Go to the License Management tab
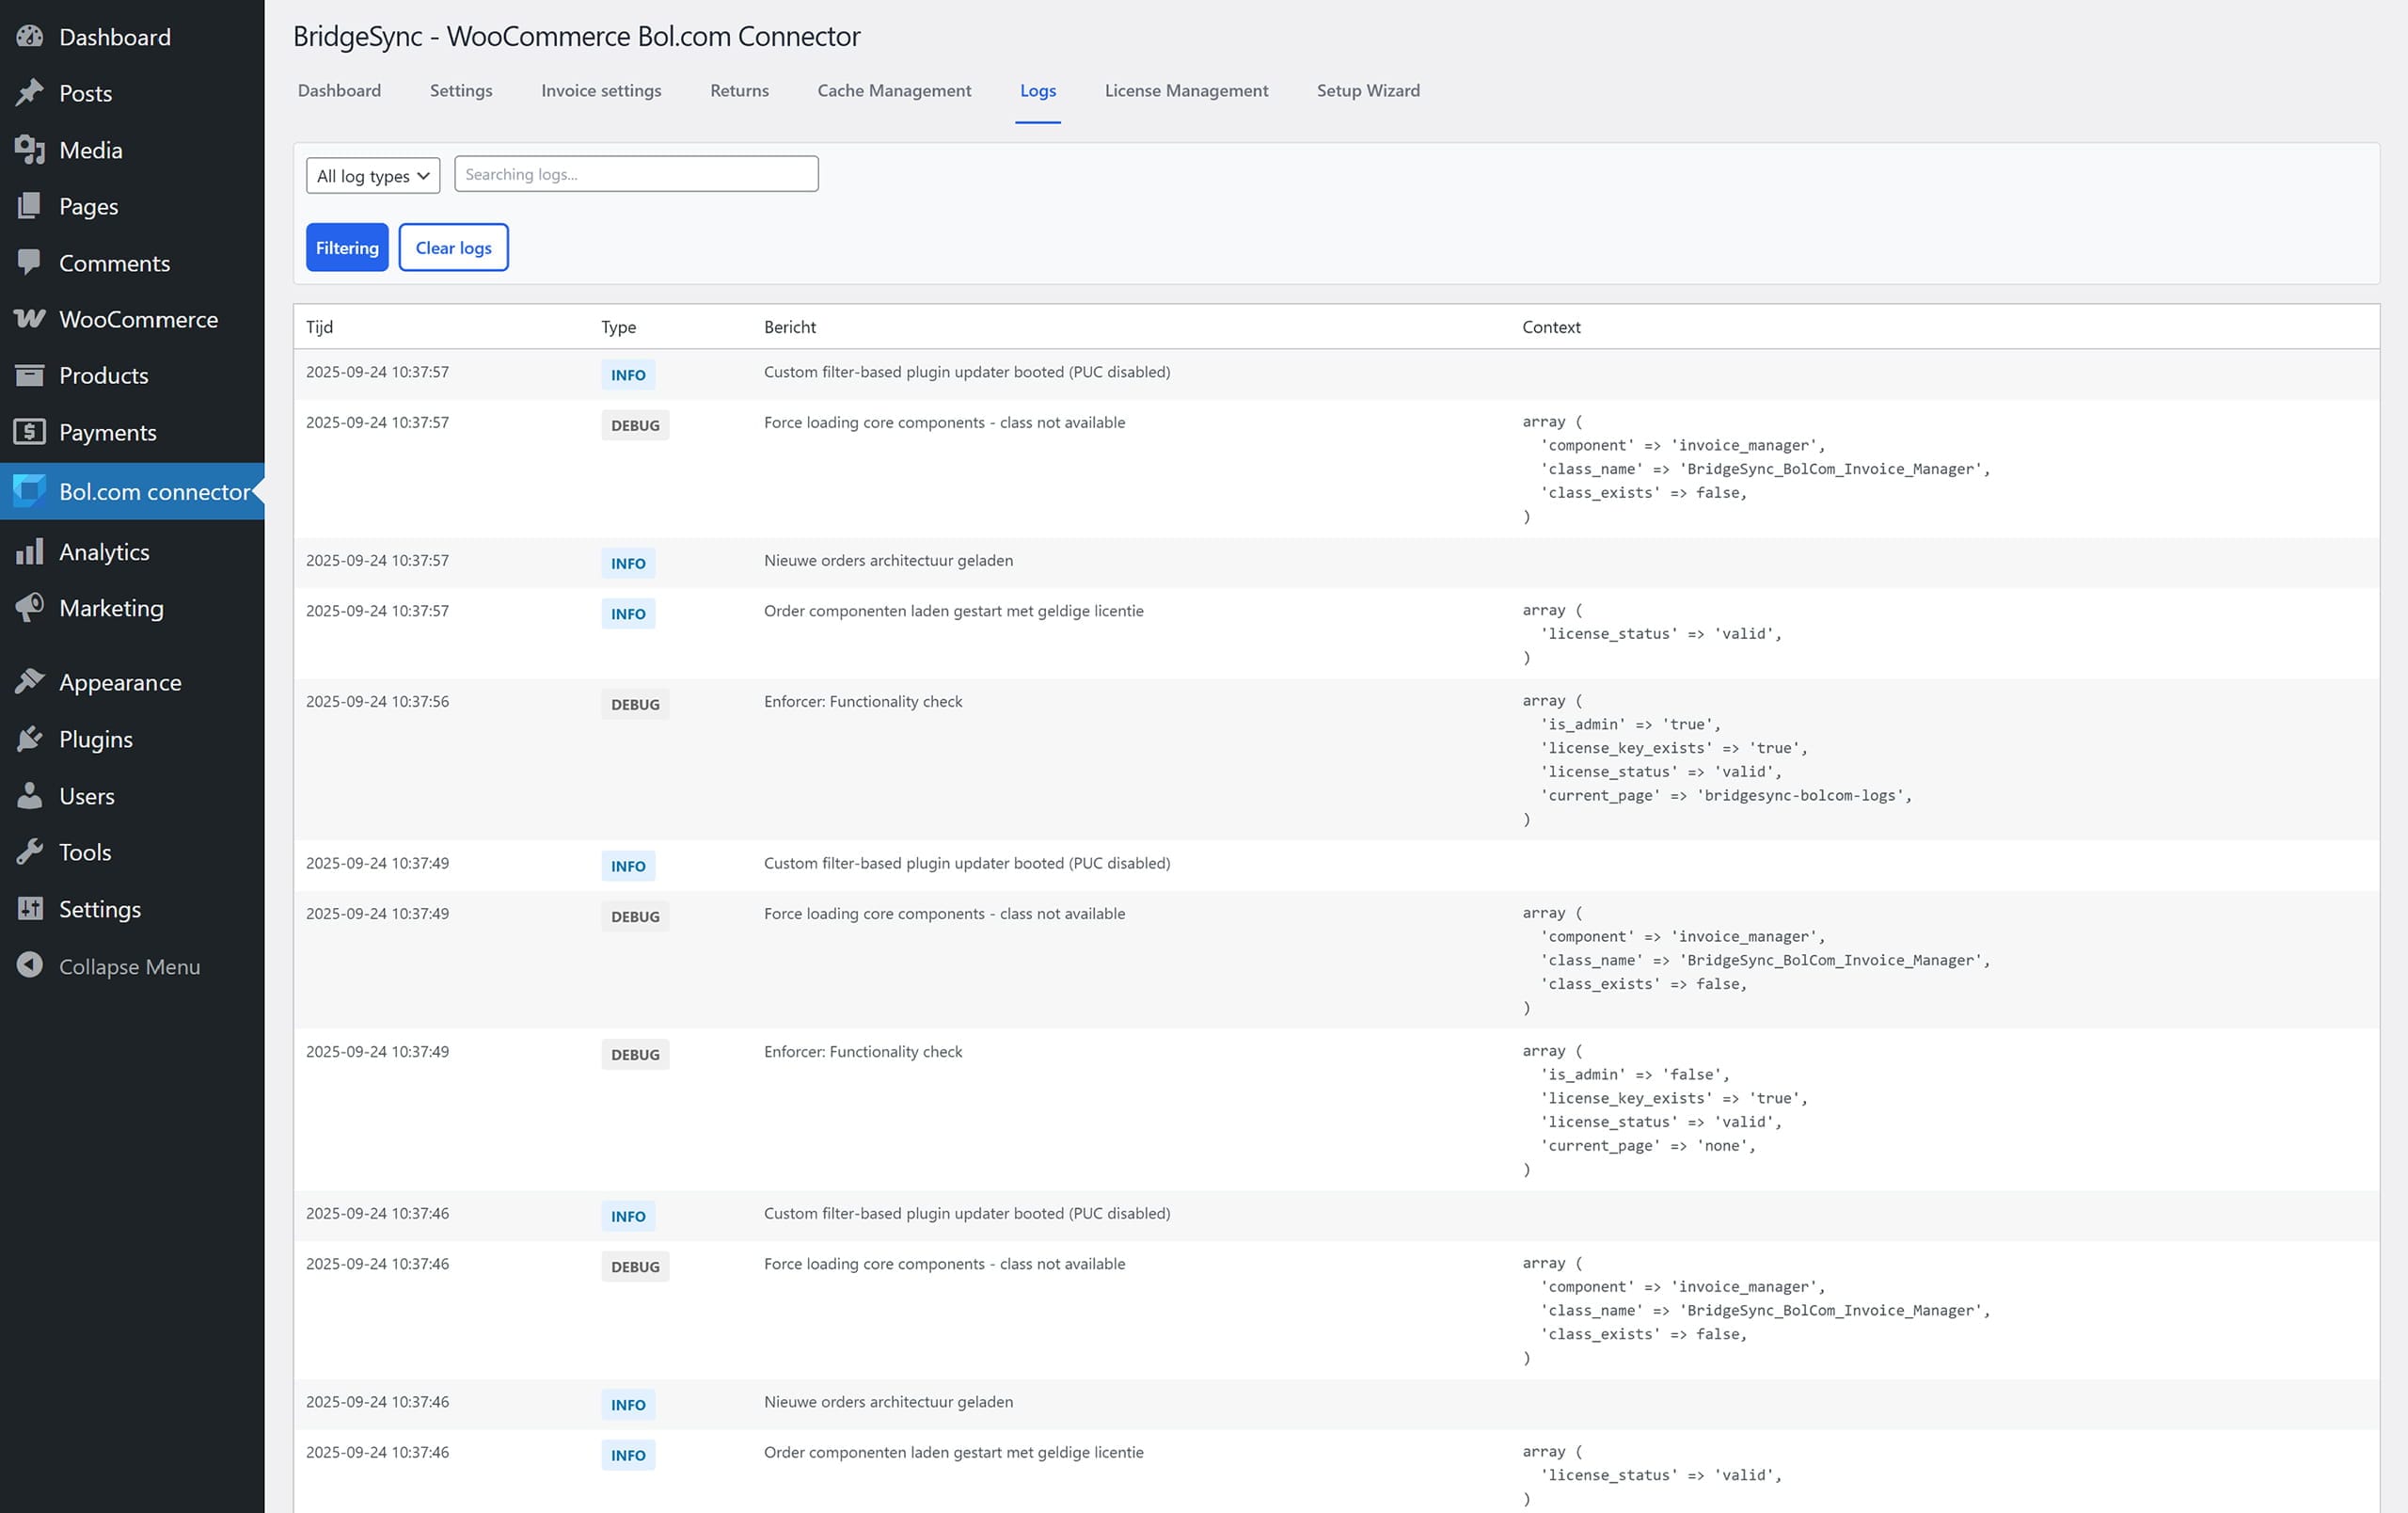The width and height of the screenshot is (2408, 1513). [x=1185, y=90]
